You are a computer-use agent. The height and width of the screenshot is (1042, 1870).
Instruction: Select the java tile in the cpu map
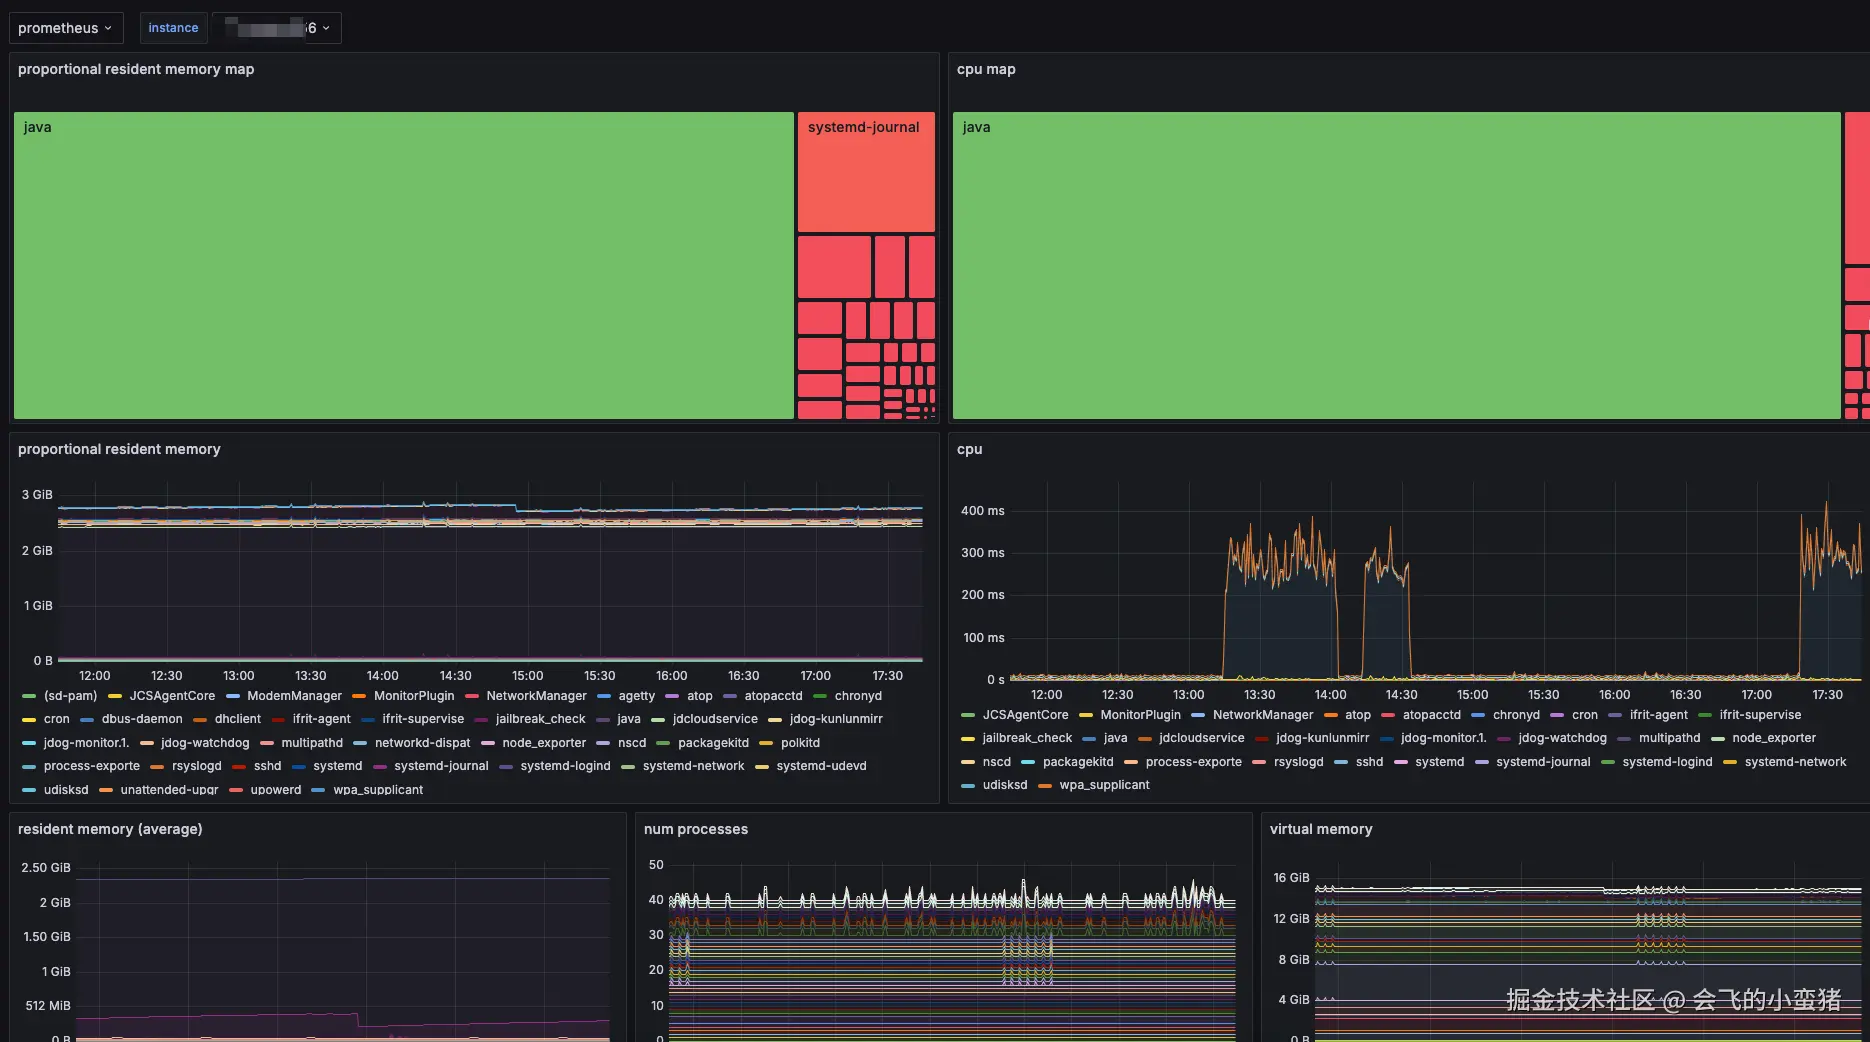click(1395, 265)
